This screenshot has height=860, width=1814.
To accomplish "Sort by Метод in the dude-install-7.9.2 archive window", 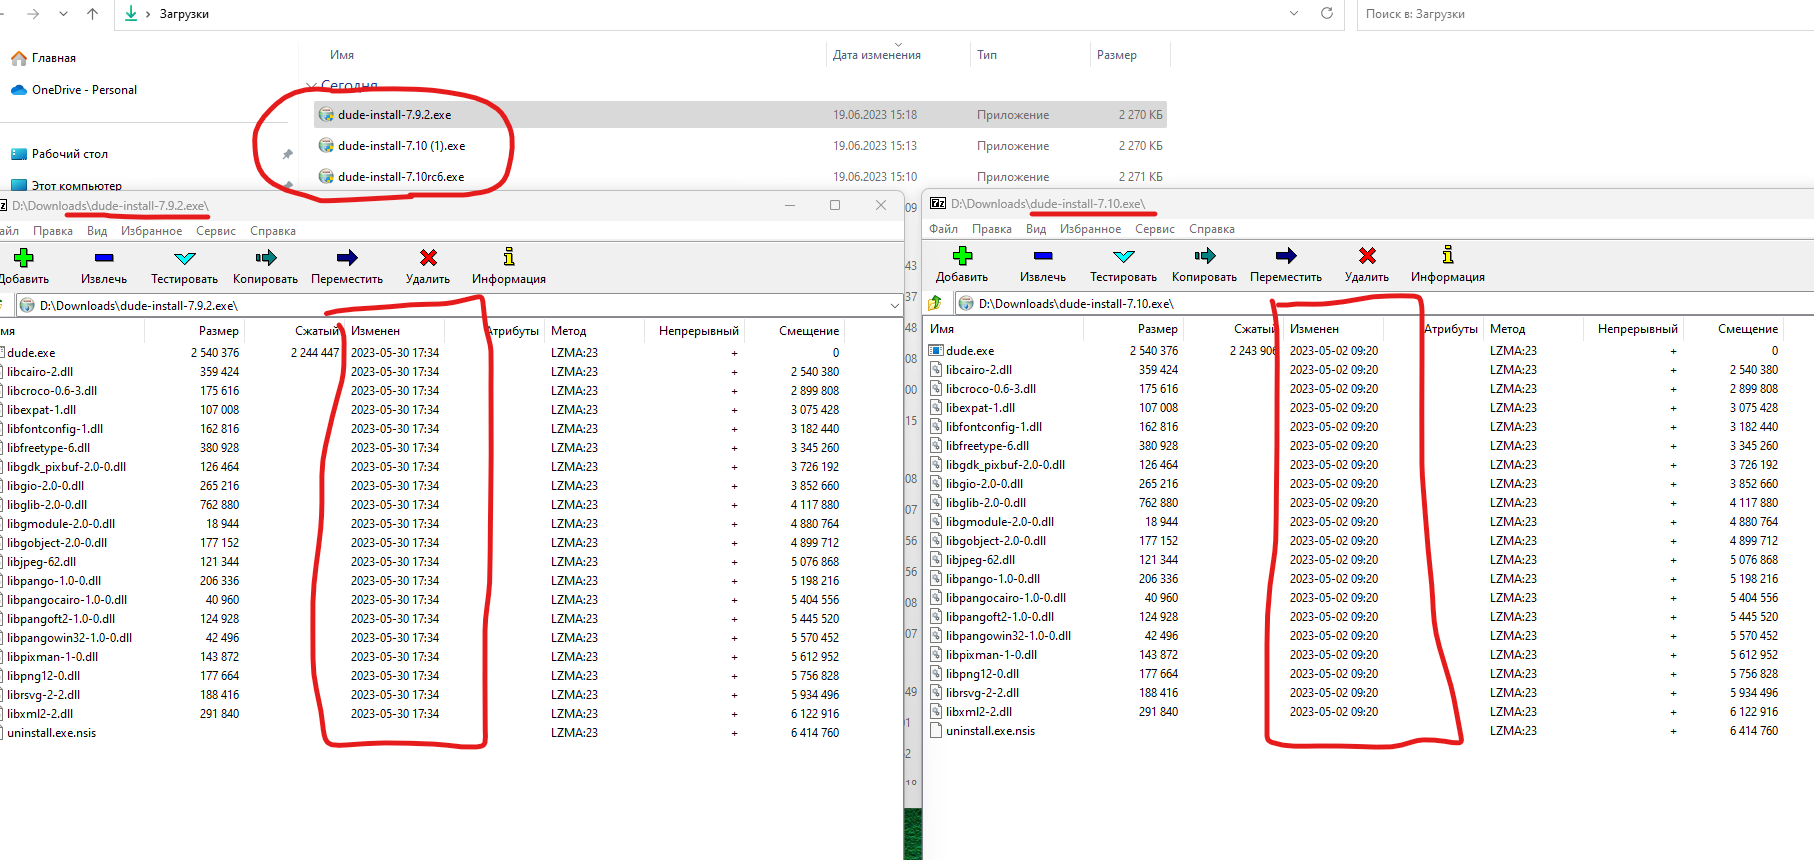I will click(569, 331).
